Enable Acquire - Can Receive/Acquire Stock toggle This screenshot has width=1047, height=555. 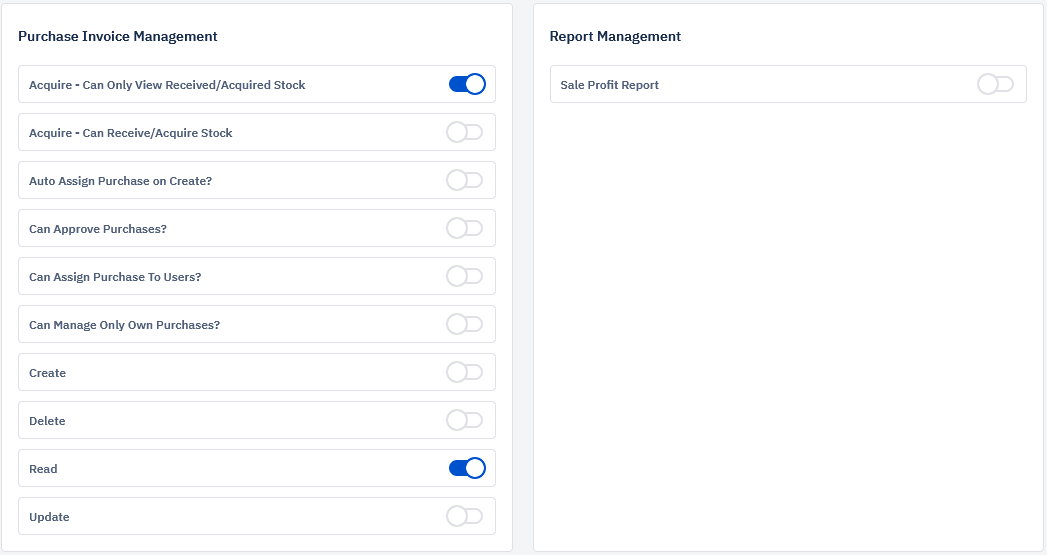(465, 132)
